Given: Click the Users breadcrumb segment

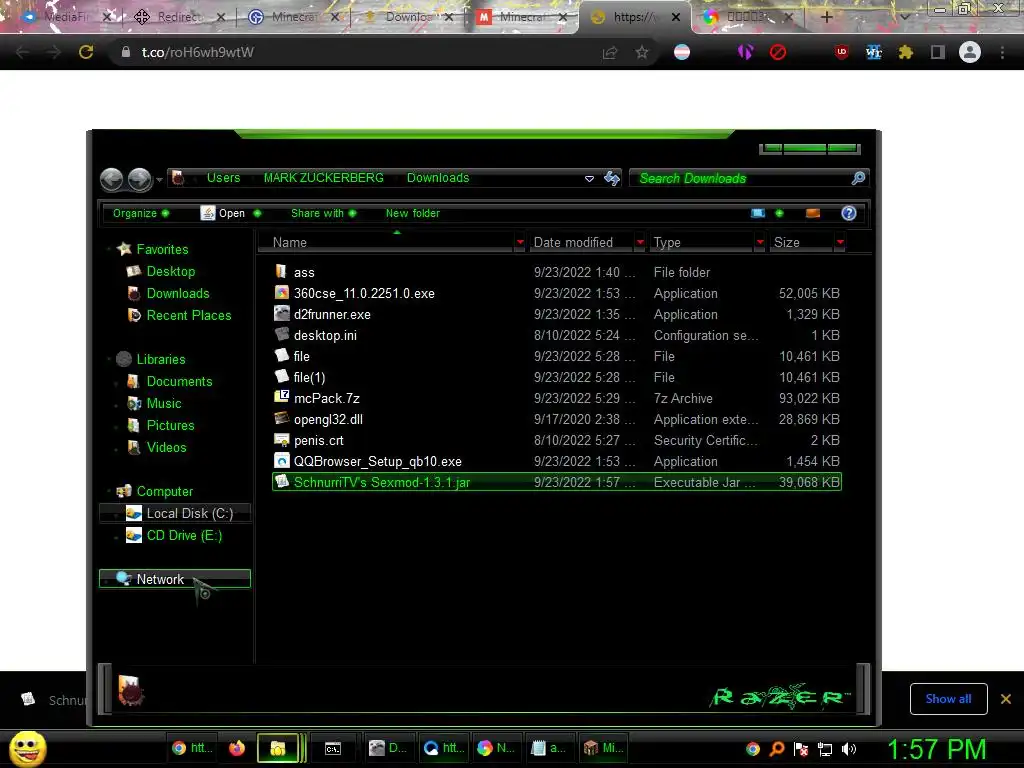Looking at the screenshot, I should tap(223, 178).
